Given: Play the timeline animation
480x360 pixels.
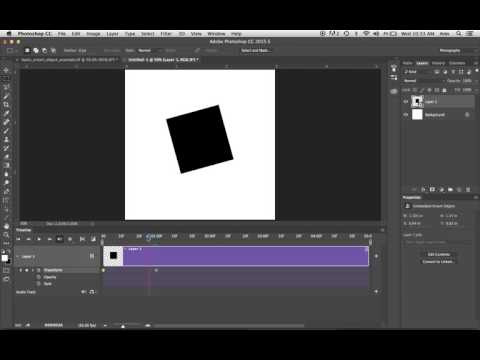Looking at the screenshot, I should [x=39, y=239].
